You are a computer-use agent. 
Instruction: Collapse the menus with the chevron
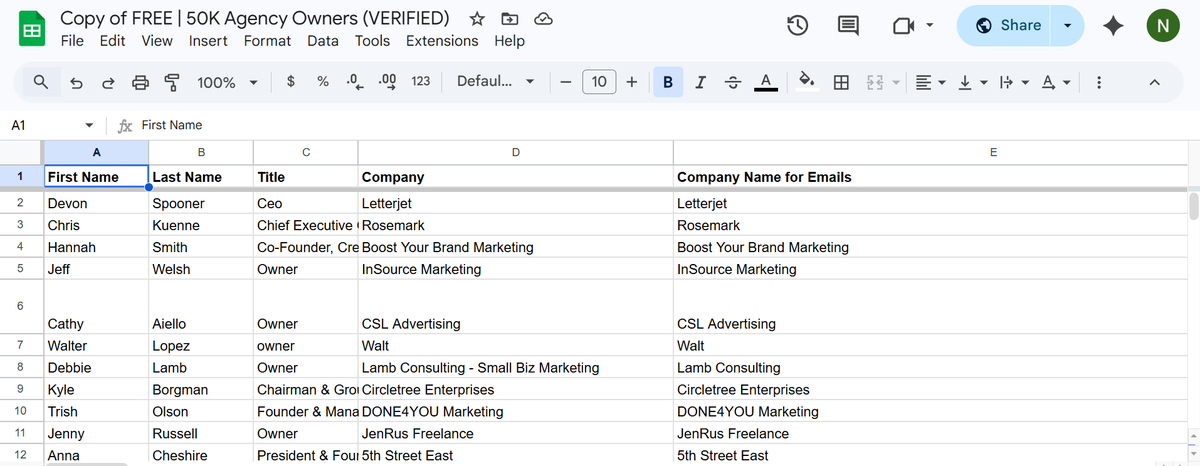click(x=1153, y=82)
